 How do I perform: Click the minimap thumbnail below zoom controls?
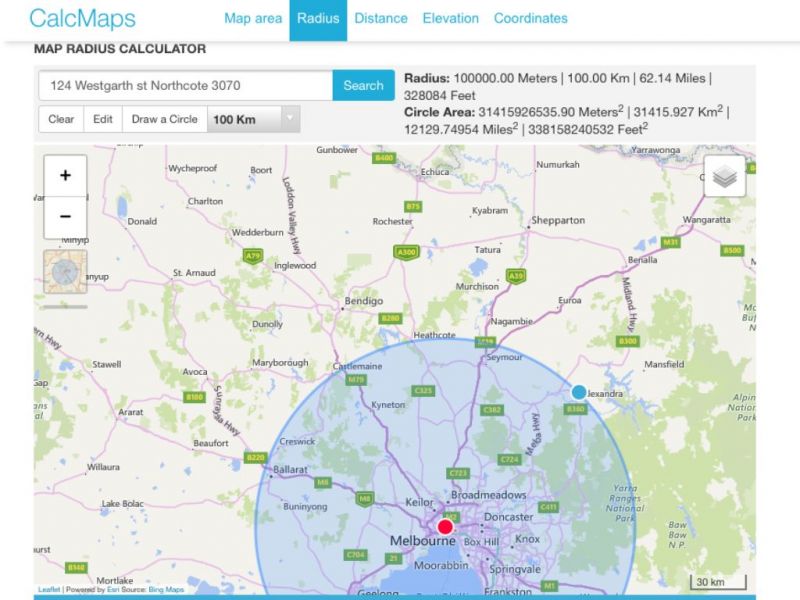pos(65,272)
